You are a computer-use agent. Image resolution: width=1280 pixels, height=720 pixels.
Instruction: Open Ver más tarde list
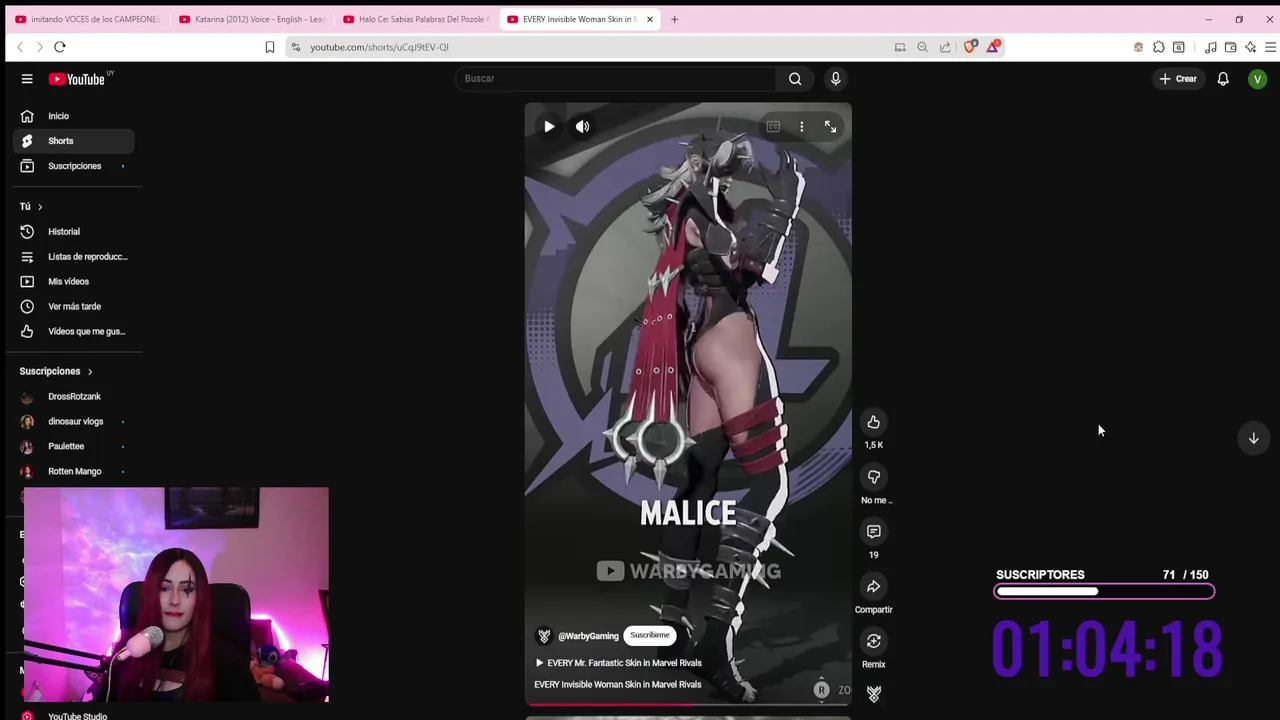pyautogui.click(x=74, y=307)
